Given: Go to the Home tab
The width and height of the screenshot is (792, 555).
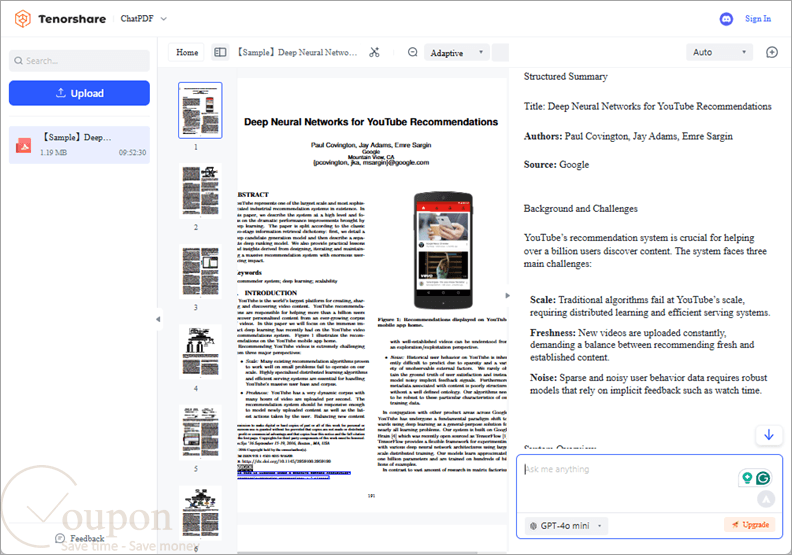Looking at the screenshot, I should pos(187,52).
